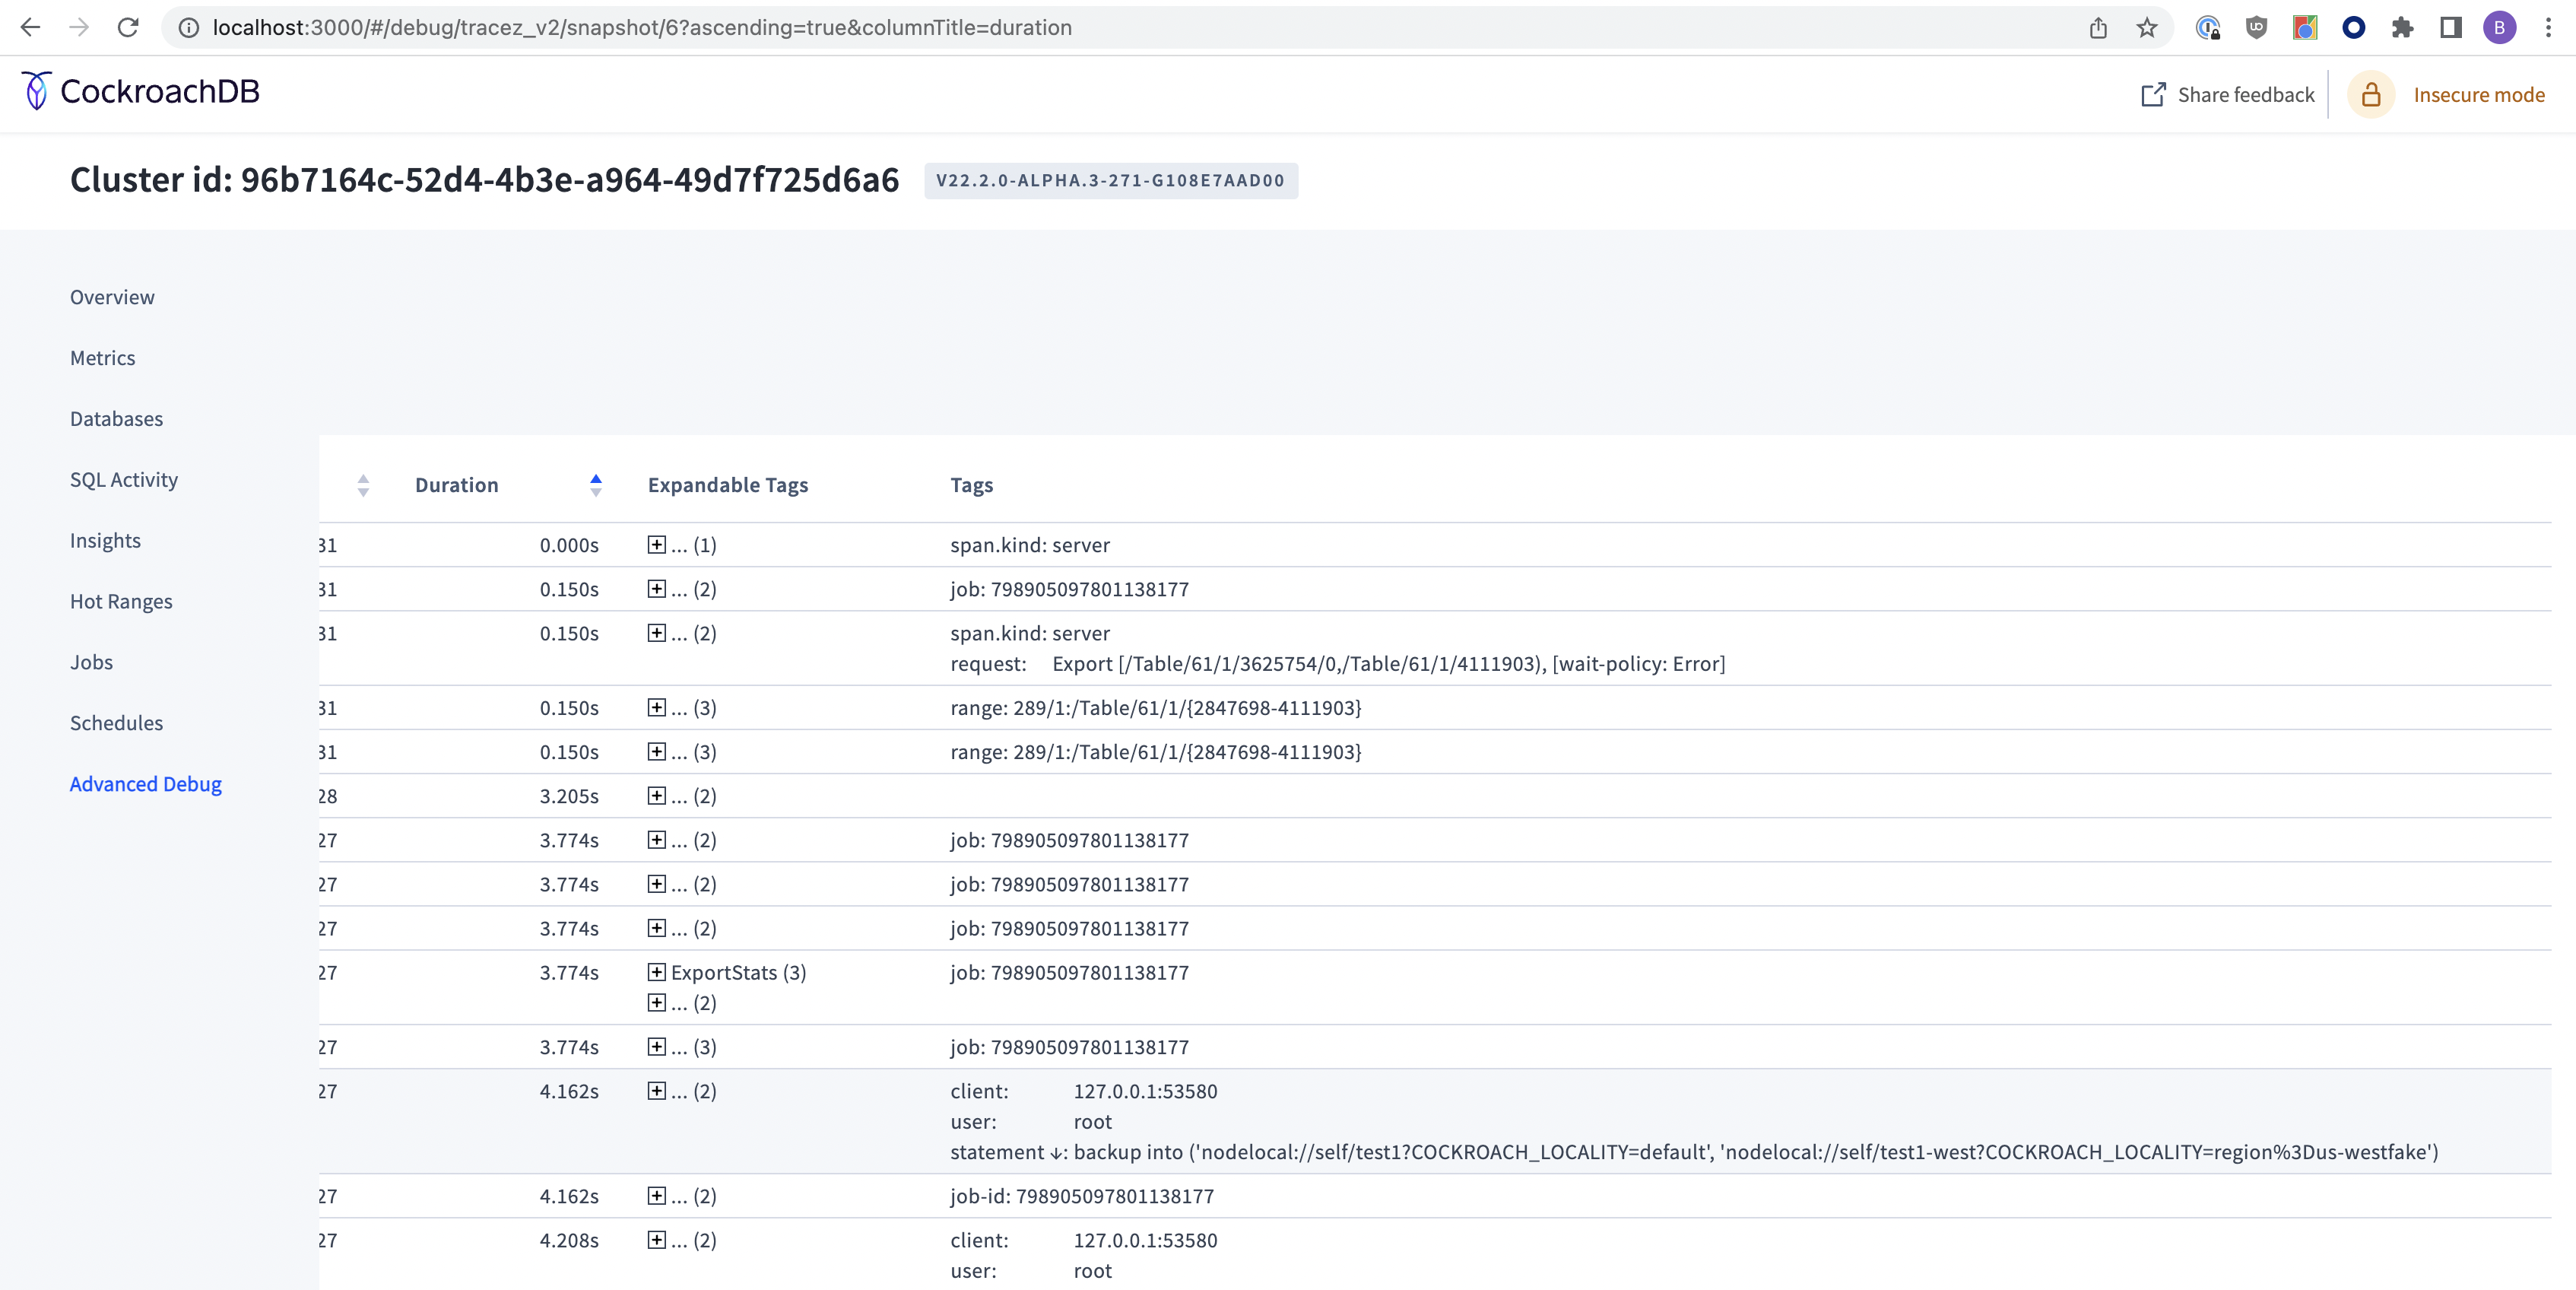Image resolution: width=2576 pixels, height=1290 pixels.
Task: Expand ExportStats (3) tag
Action: [656, 972]
